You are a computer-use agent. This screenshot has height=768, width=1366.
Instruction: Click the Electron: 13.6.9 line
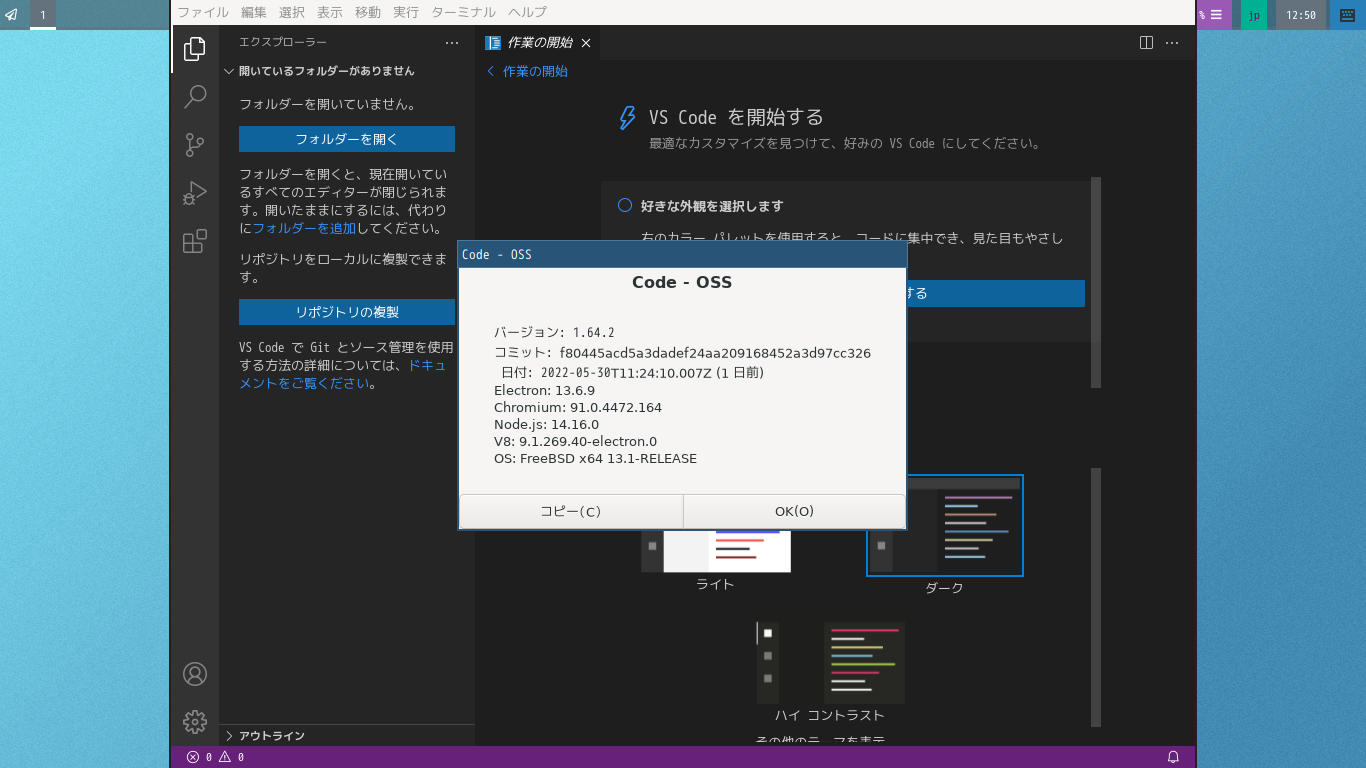tap(544, 390)
